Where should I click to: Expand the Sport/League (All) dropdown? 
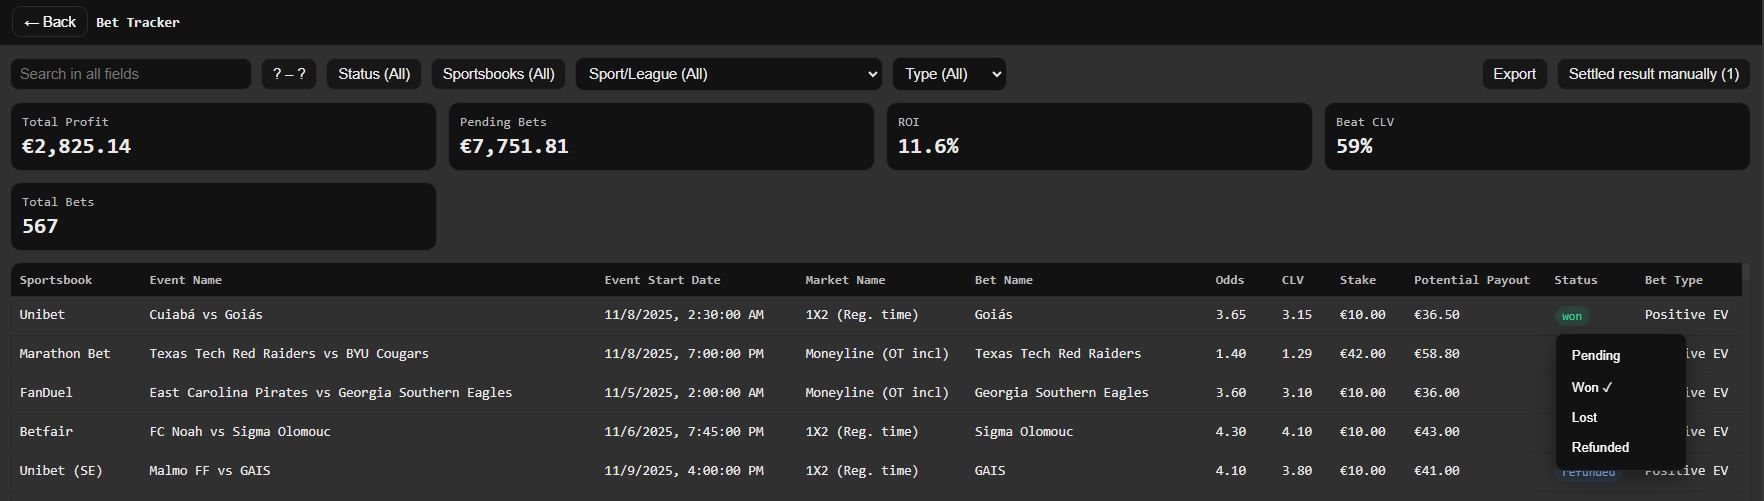pos(728,74)
